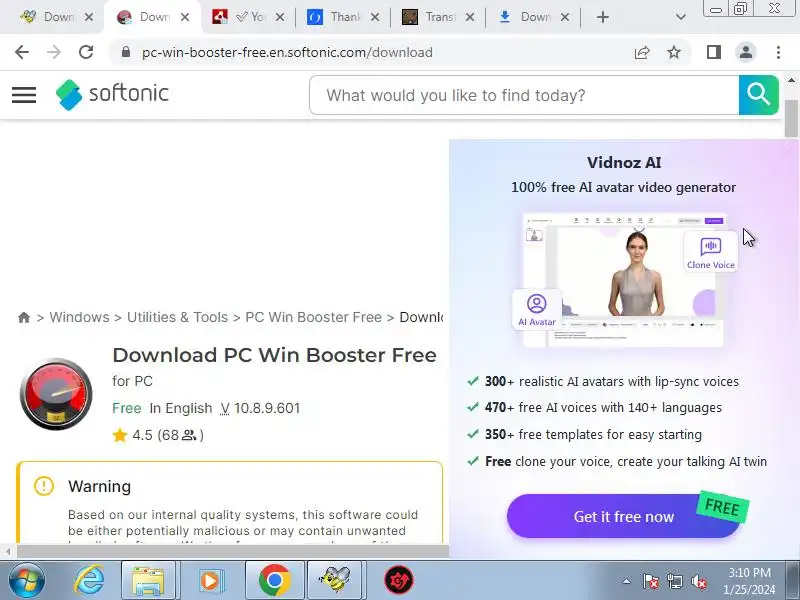Click the Chrome taskbar icon
Image resolution: width=800 pixels, height=600 pixels.
pyautogui.click(x=274, y=581)
